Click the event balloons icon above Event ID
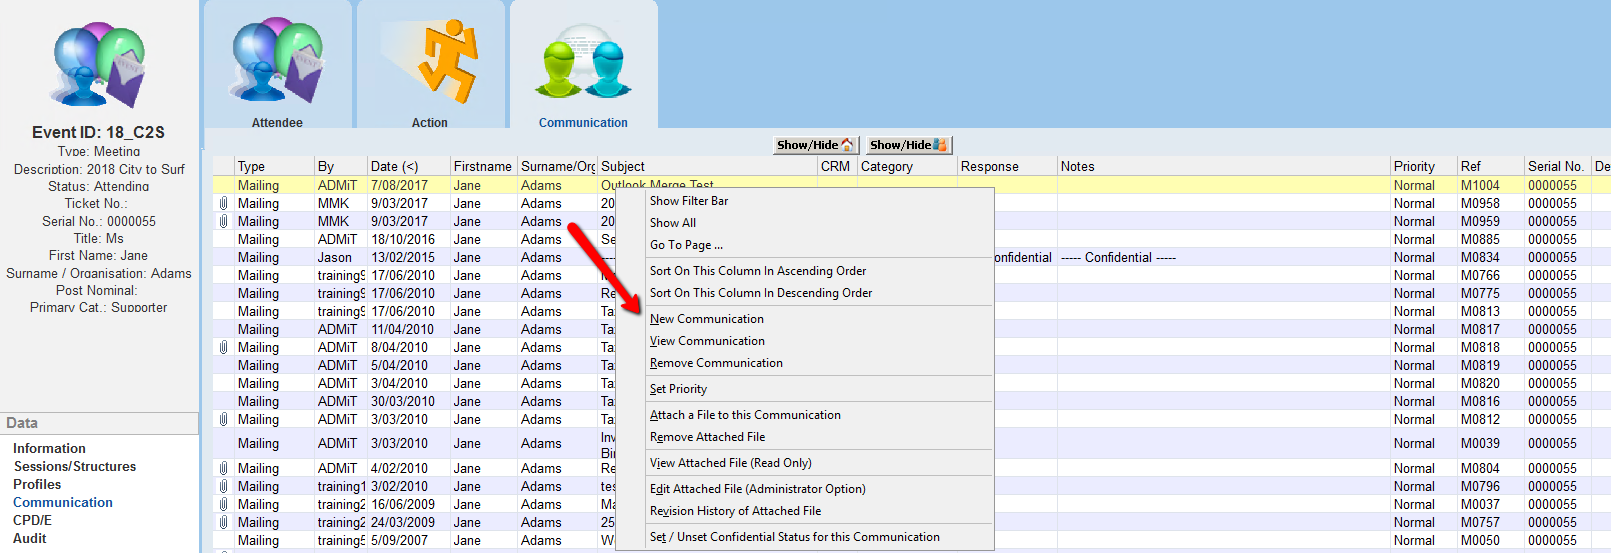The height and width of the screenshot is (553, 1611). click(x=98, y=66)
